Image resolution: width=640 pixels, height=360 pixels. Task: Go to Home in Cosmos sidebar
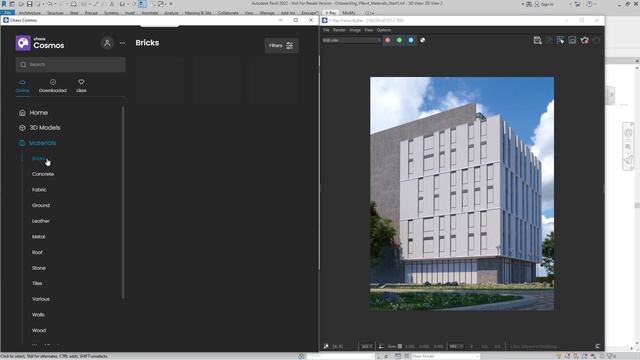[x=34, y=112]
